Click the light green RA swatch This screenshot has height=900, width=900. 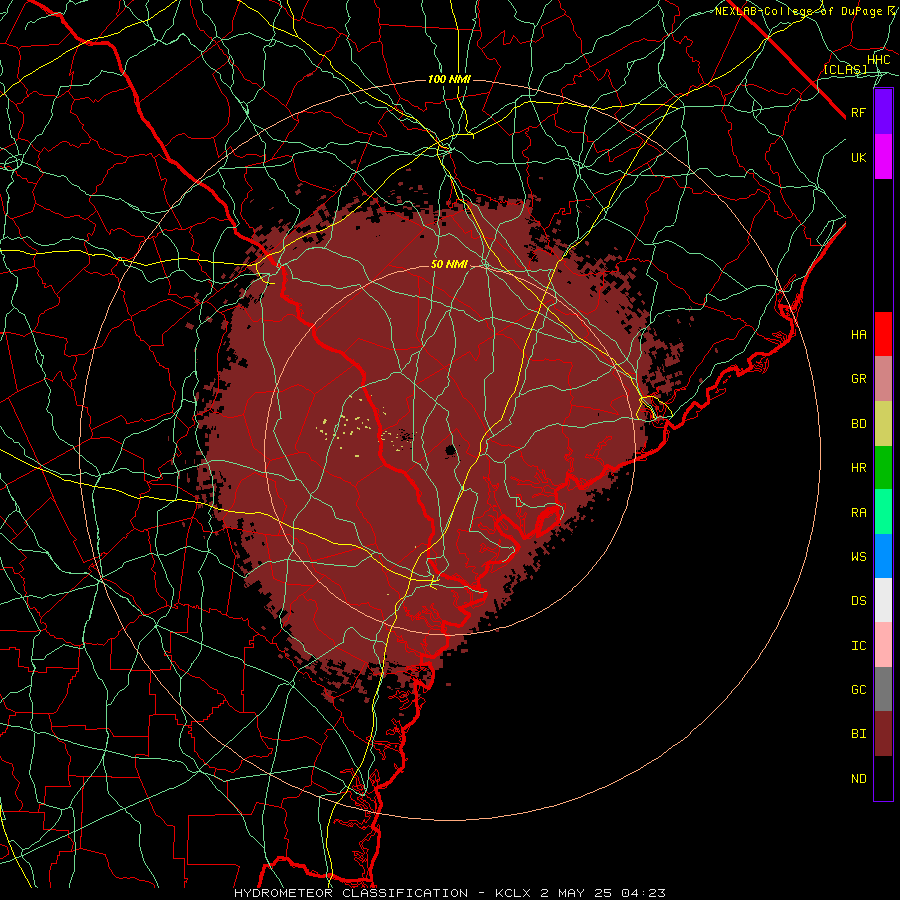[883, 512]
